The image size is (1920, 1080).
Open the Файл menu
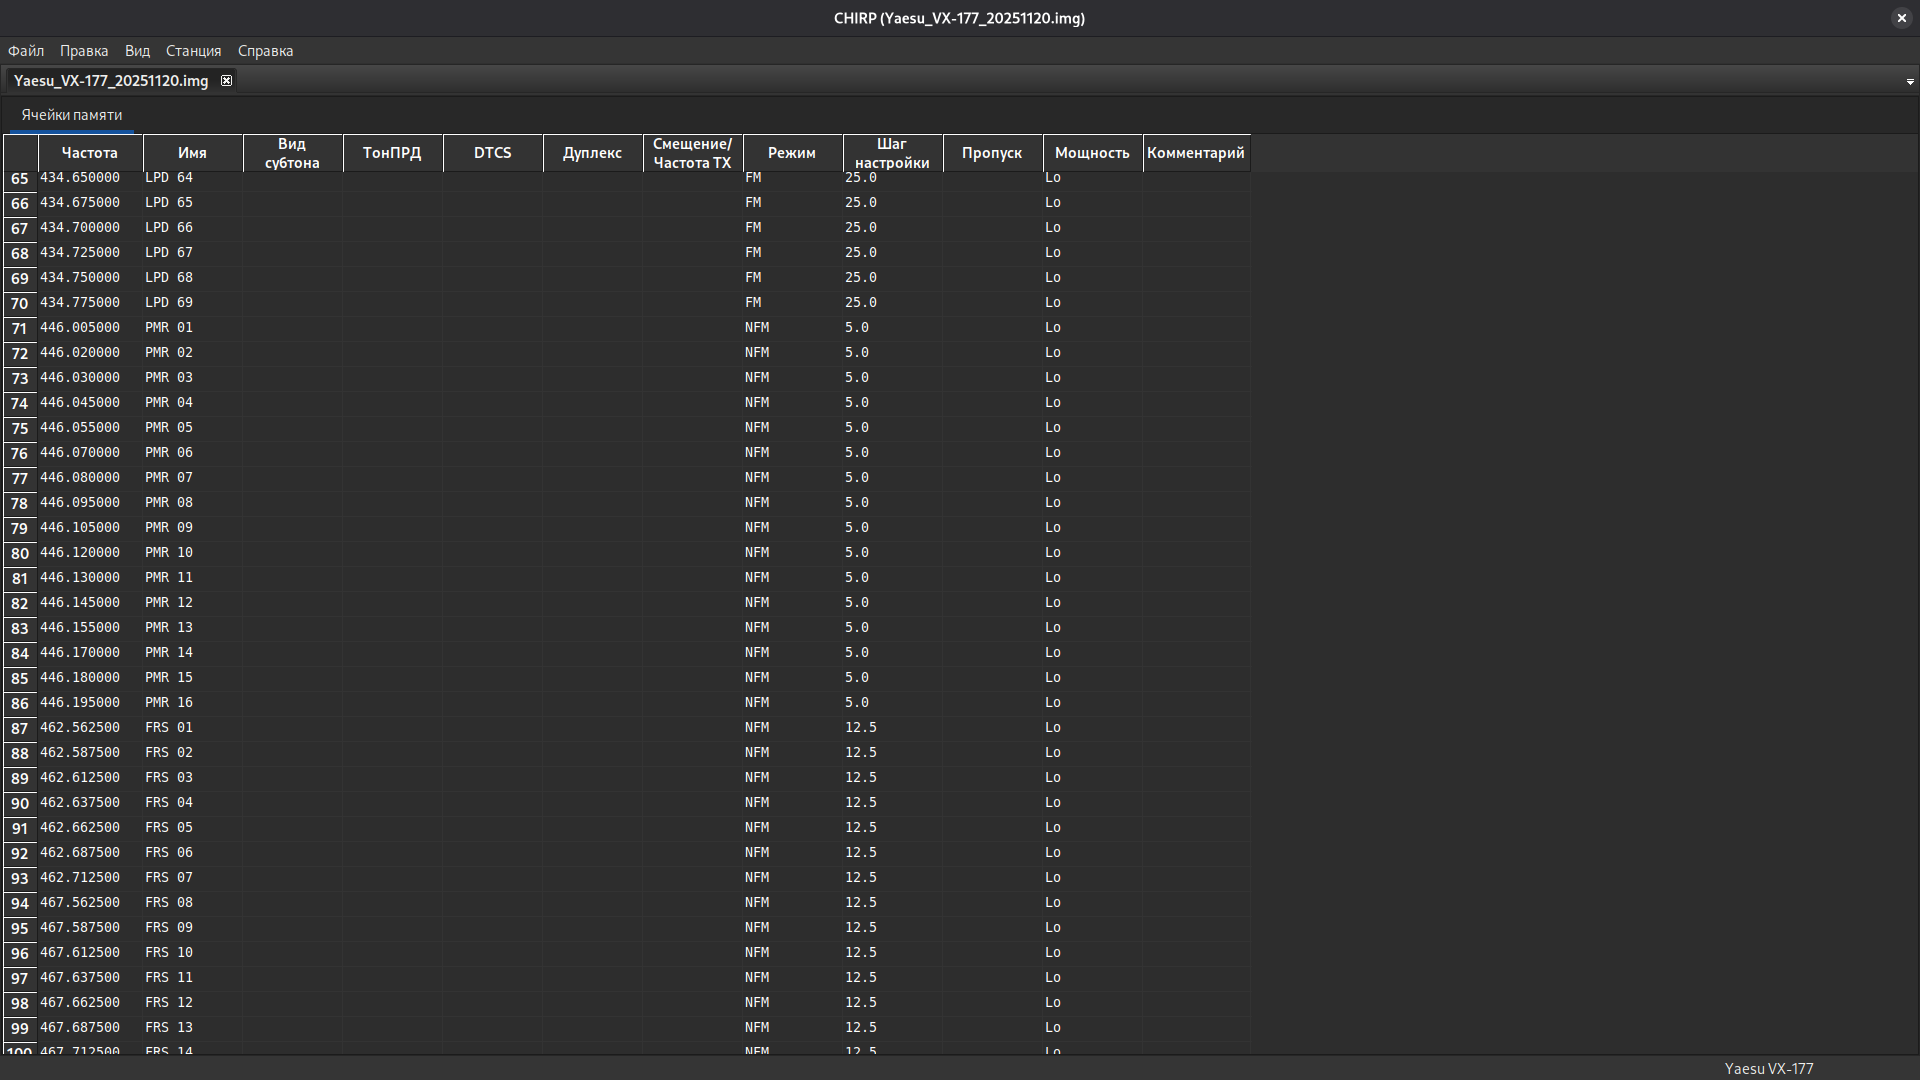point(26,51)
